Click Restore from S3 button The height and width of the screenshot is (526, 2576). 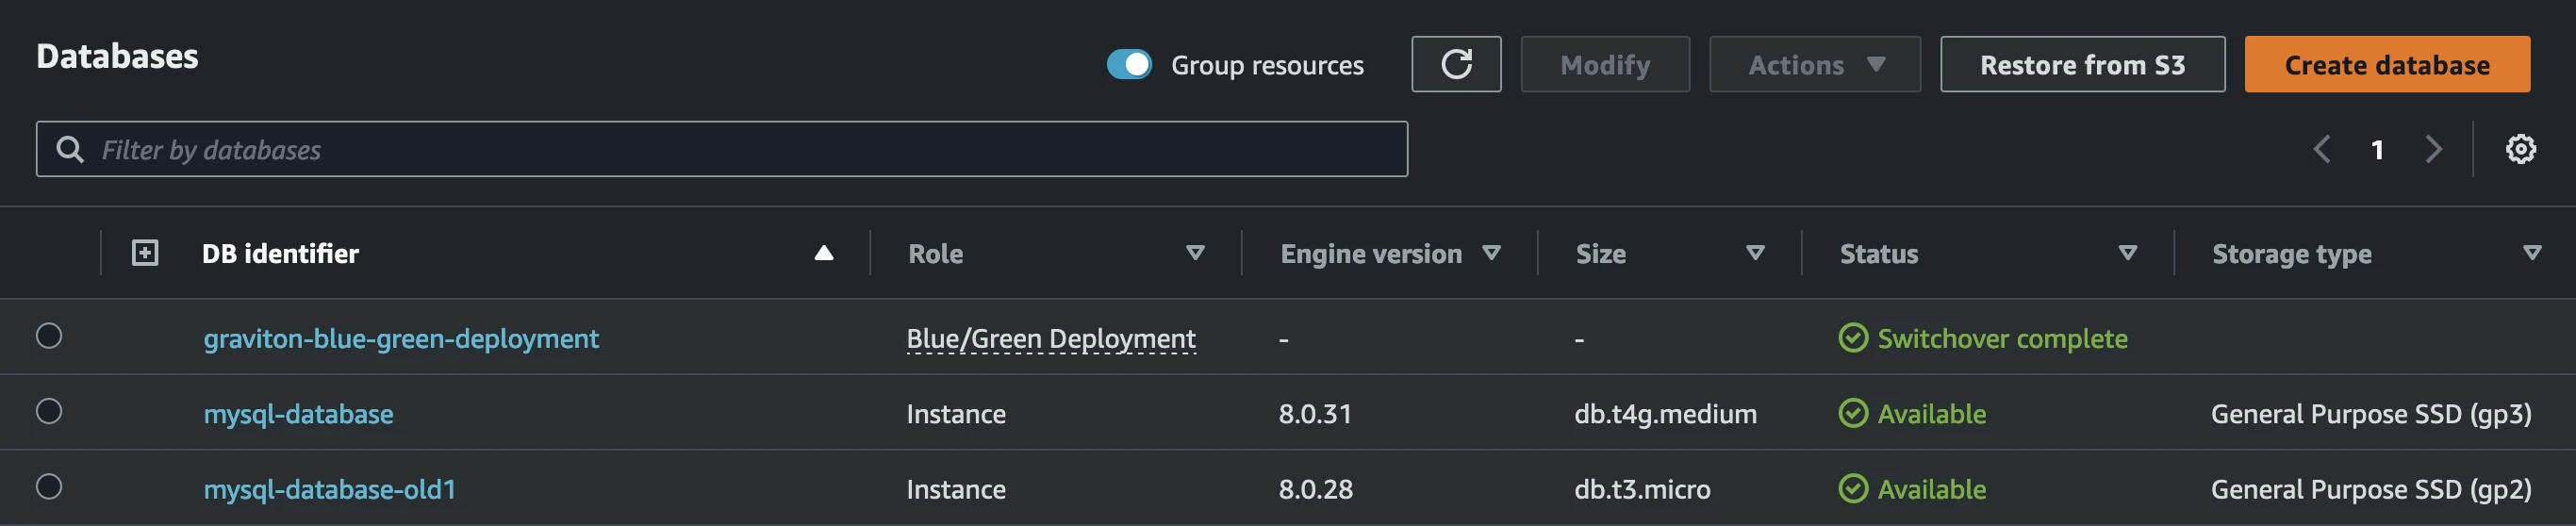pyautogui.click(x=2082, y=64)
